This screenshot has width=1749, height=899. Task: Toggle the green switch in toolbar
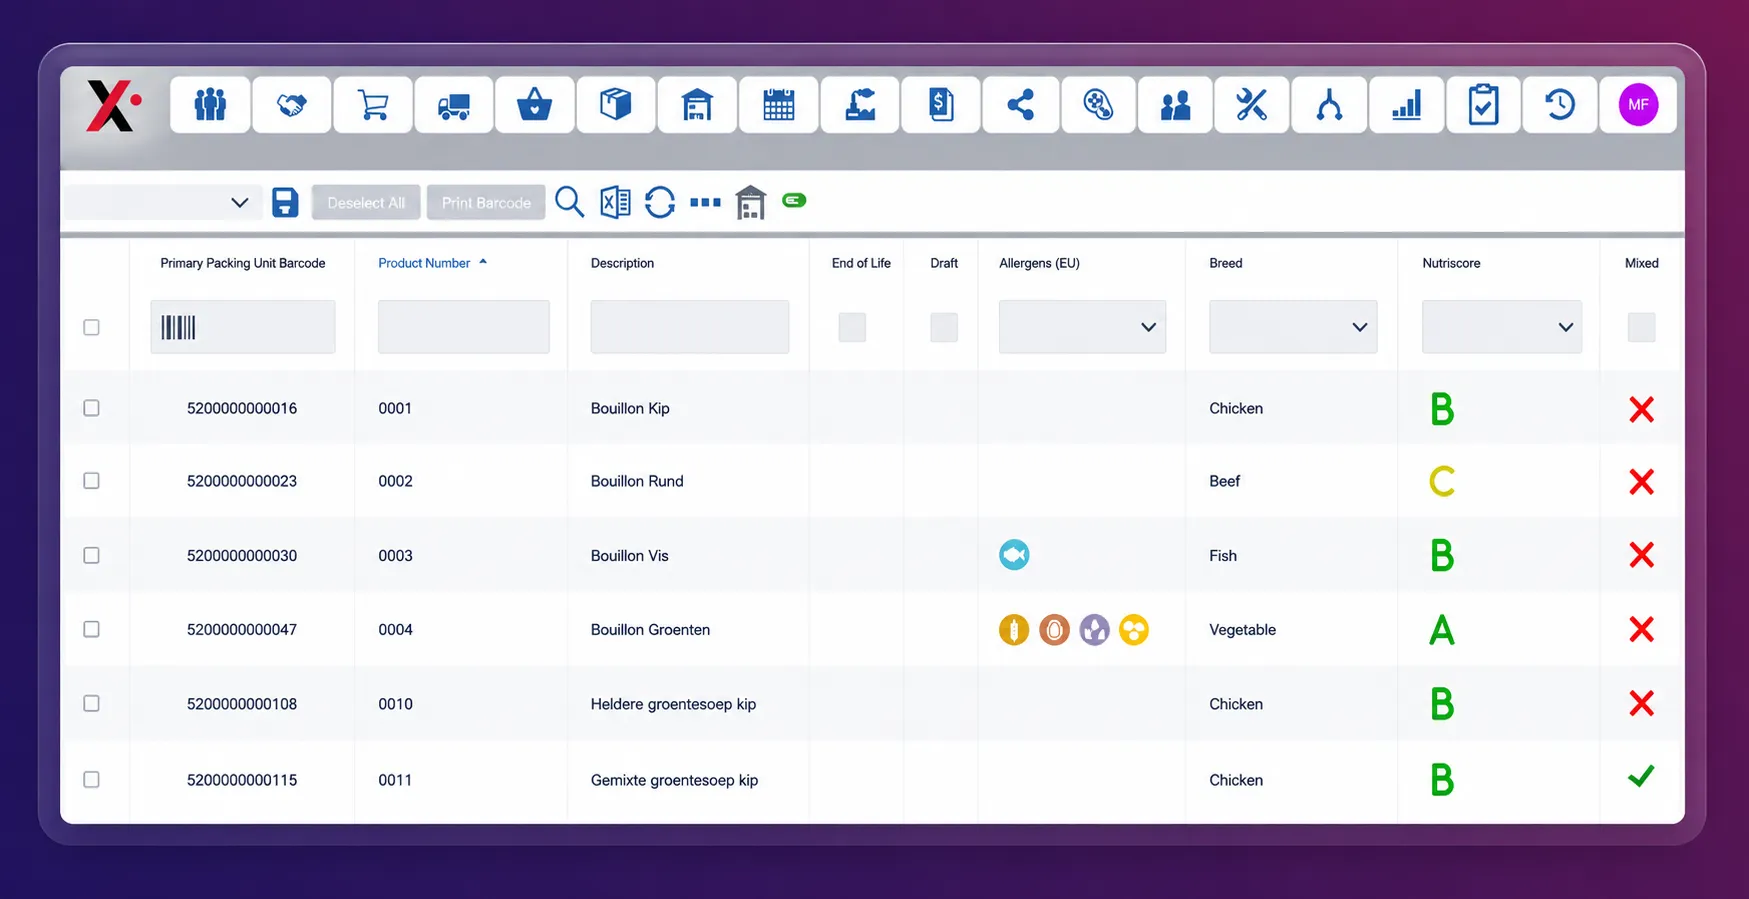794,201
